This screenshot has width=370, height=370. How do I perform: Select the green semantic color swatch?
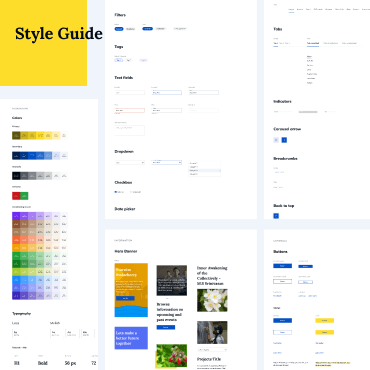pyautogui.click(x=24, y=196)
